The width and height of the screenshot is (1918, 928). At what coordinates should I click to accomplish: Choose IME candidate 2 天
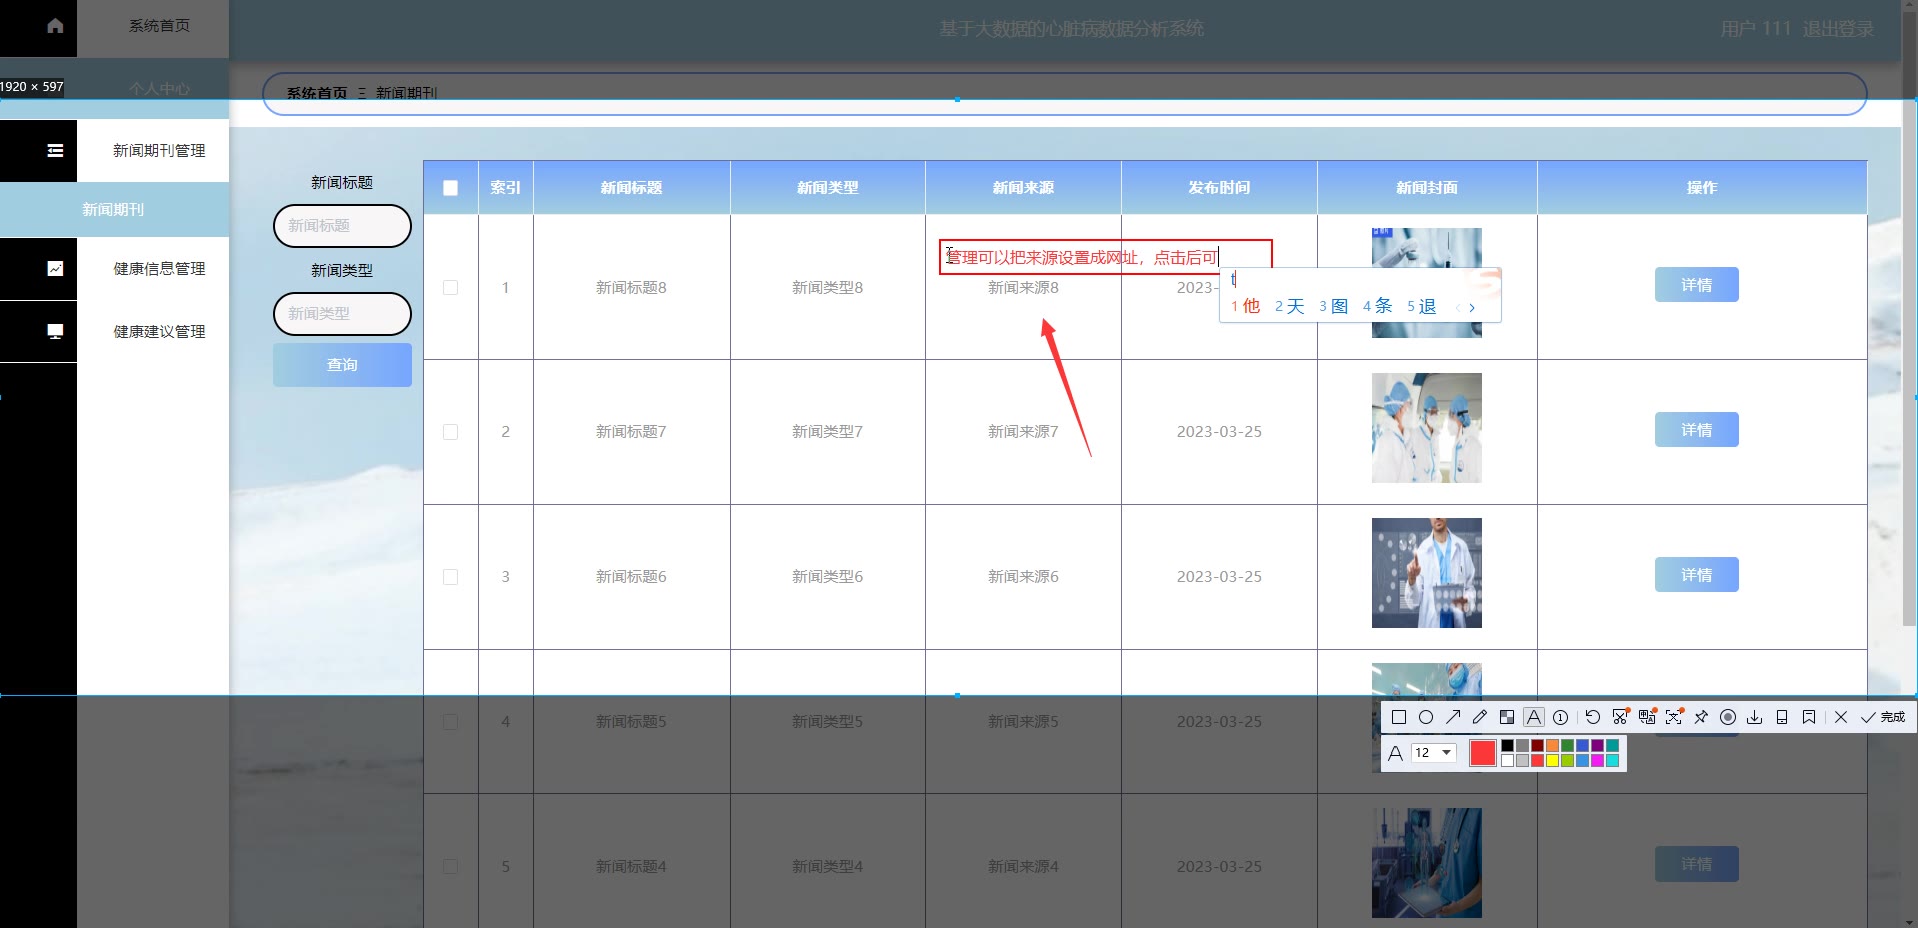click(x=1289, y=306)
